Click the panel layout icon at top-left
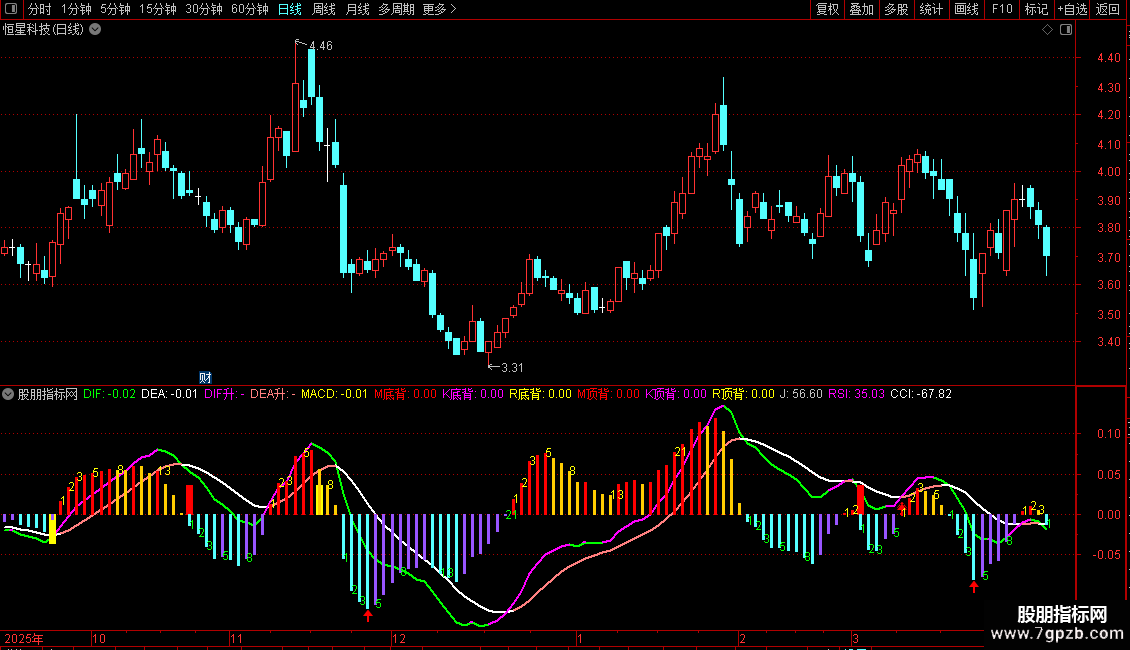This screenshot has width=1130, height=650. pyautogui.click(x=11, y=9)
